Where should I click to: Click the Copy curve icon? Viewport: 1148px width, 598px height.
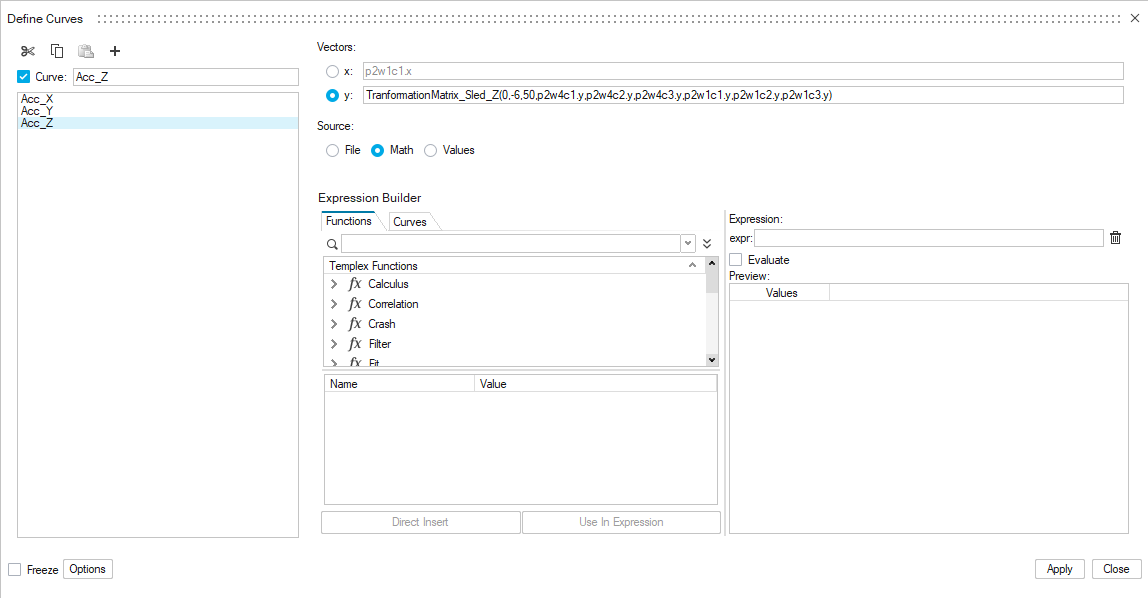(x=57, y=51)
